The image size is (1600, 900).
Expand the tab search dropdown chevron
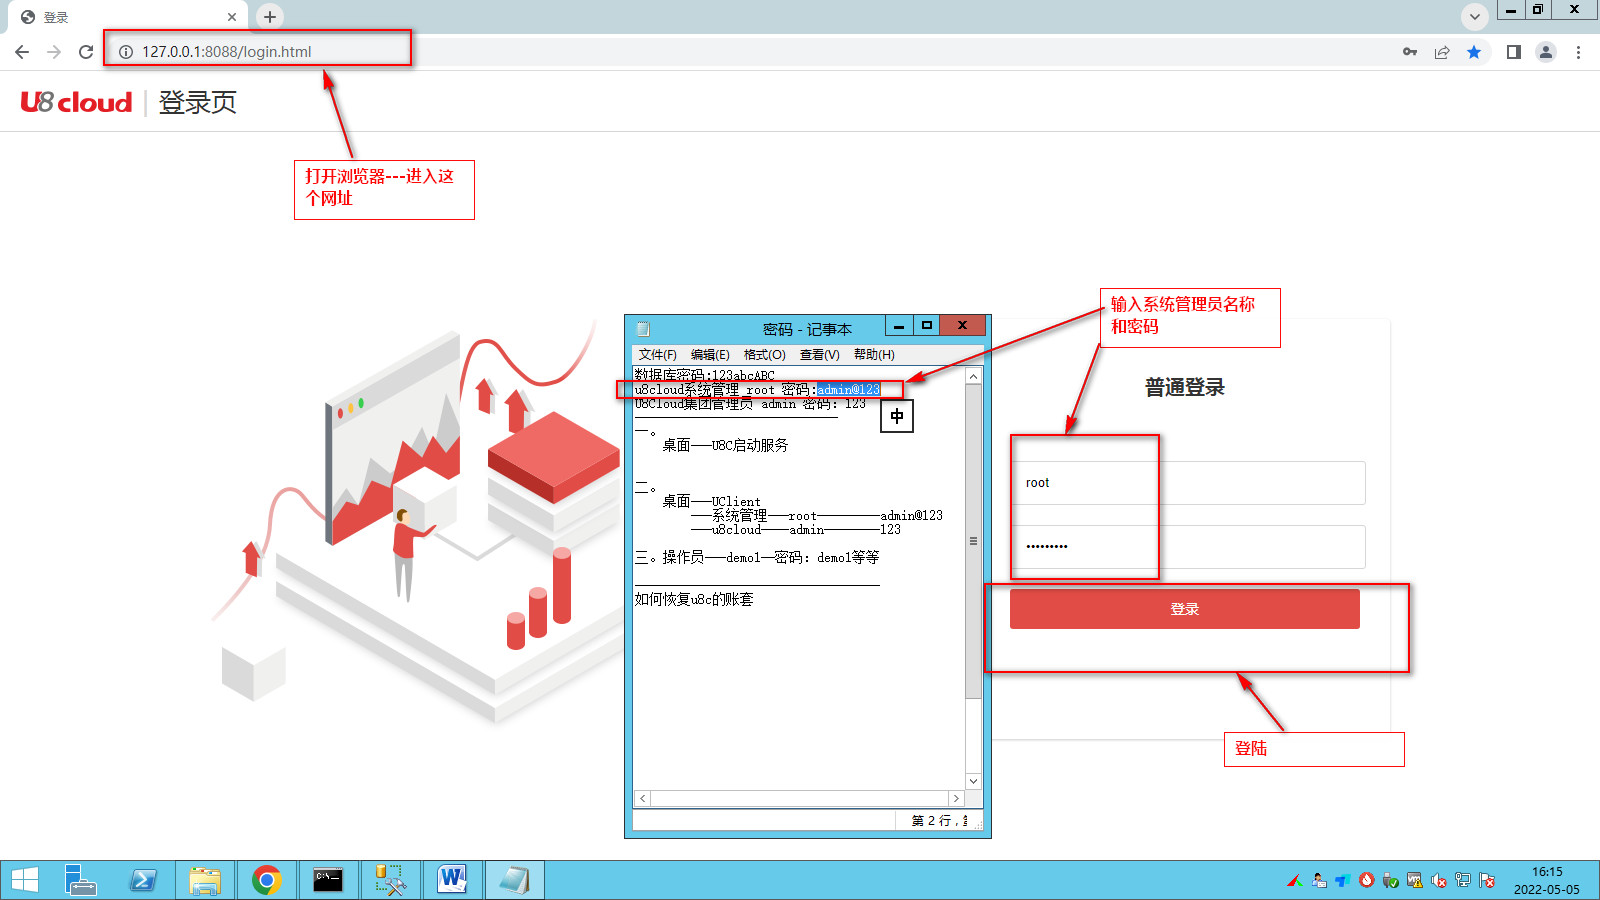tap(1474, 17)
